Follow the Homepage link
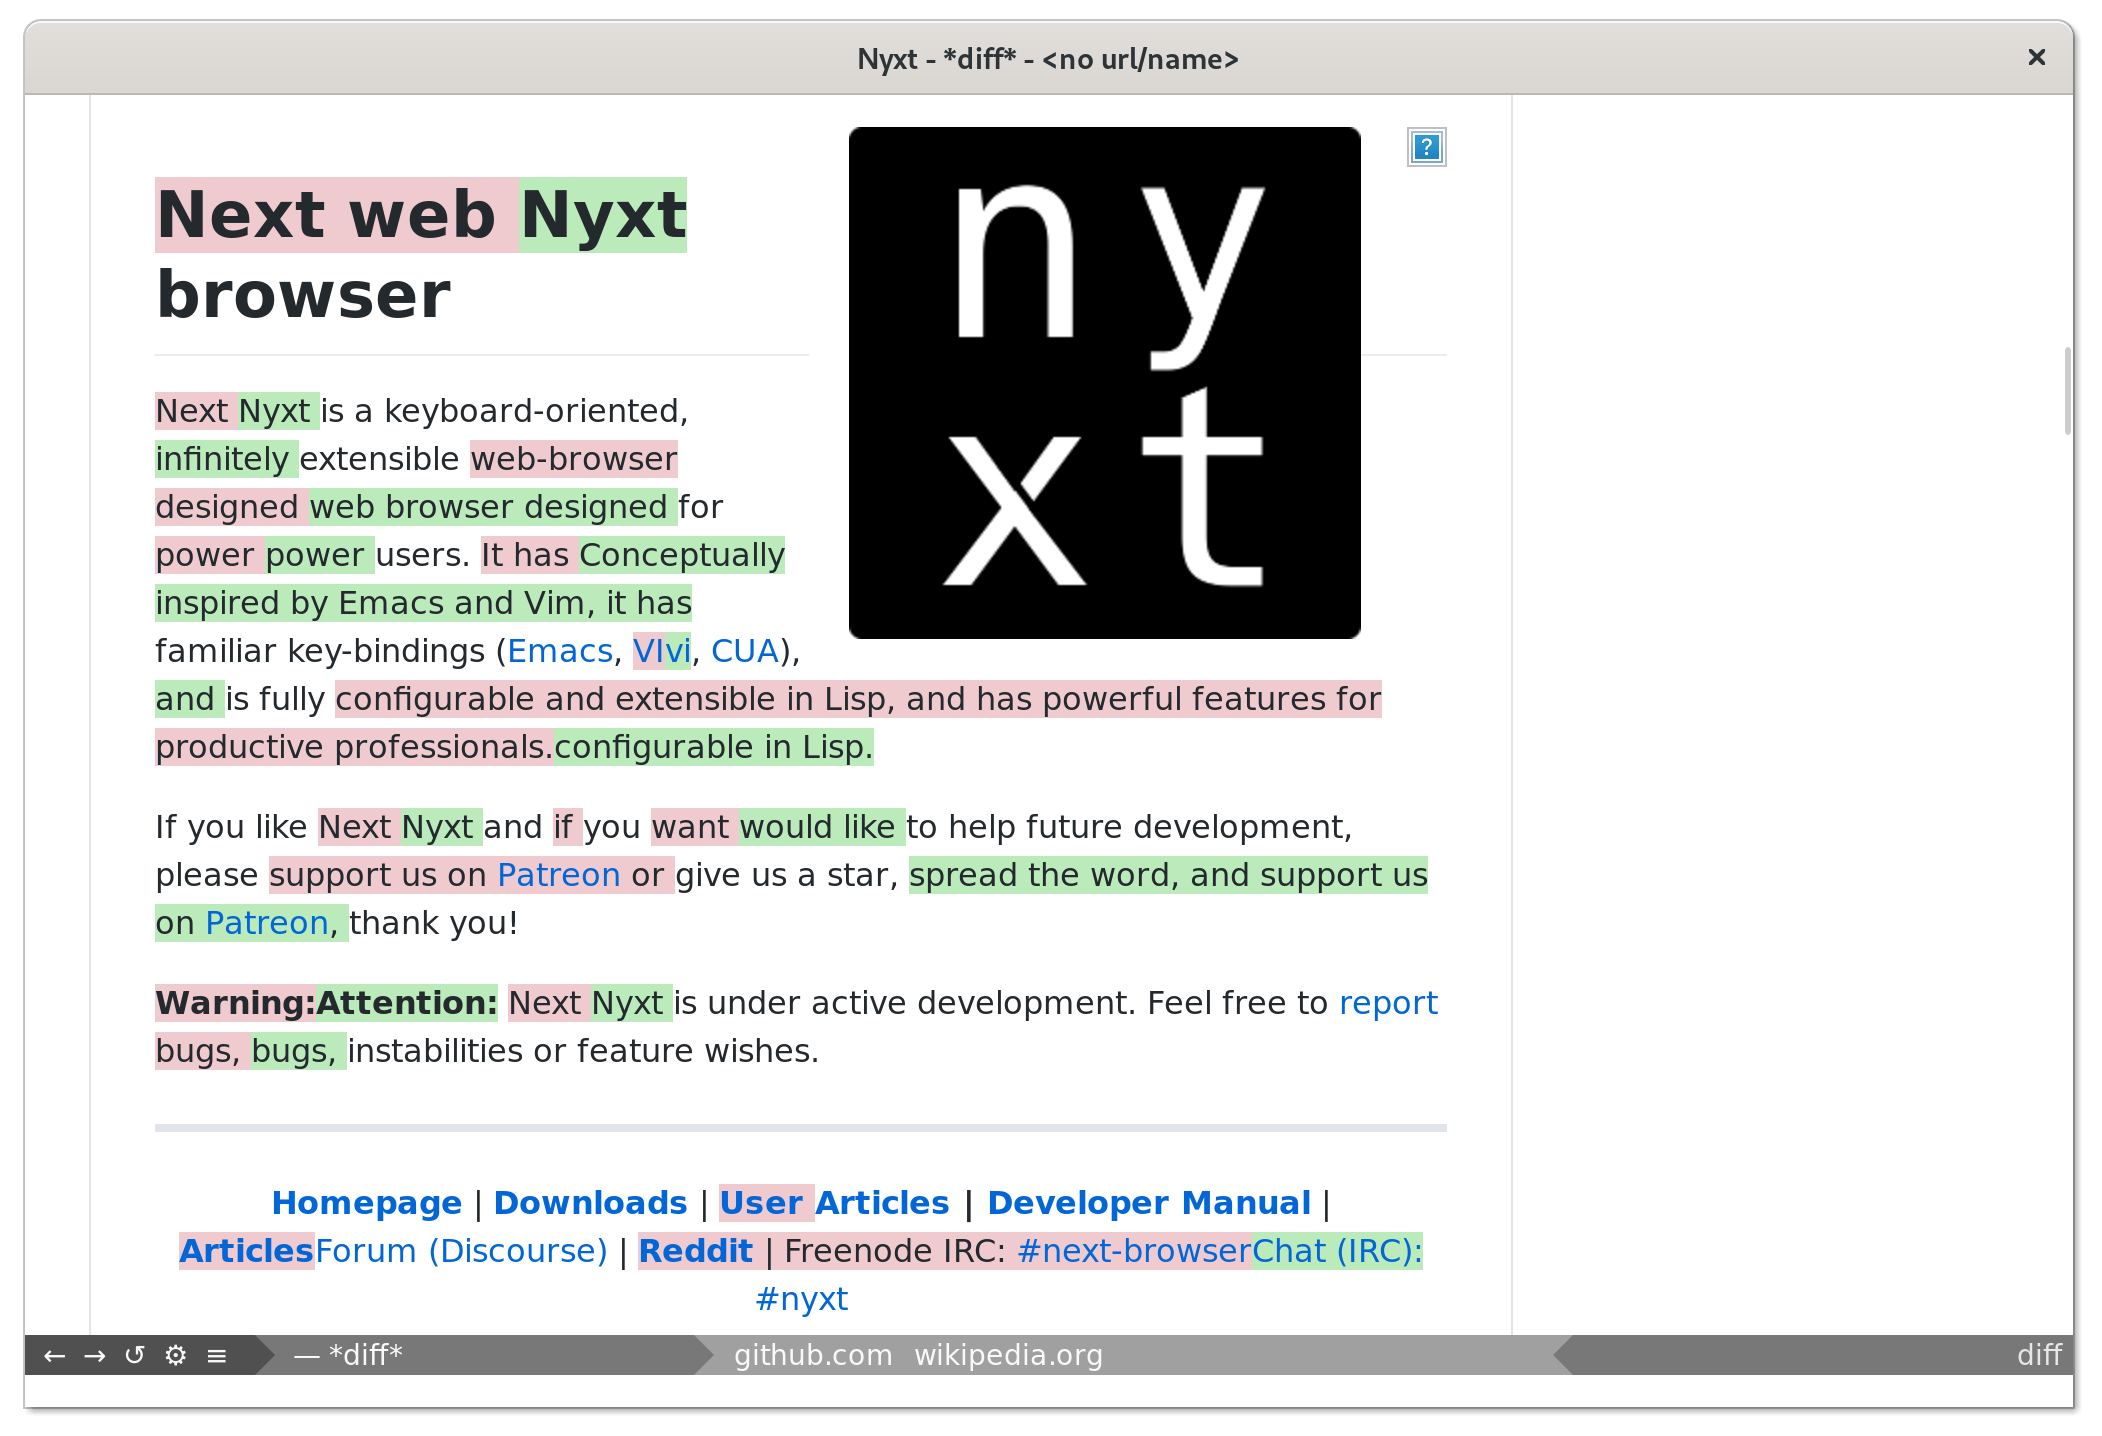Viewport: 2102px width, 1436px height. (366, 1203)
